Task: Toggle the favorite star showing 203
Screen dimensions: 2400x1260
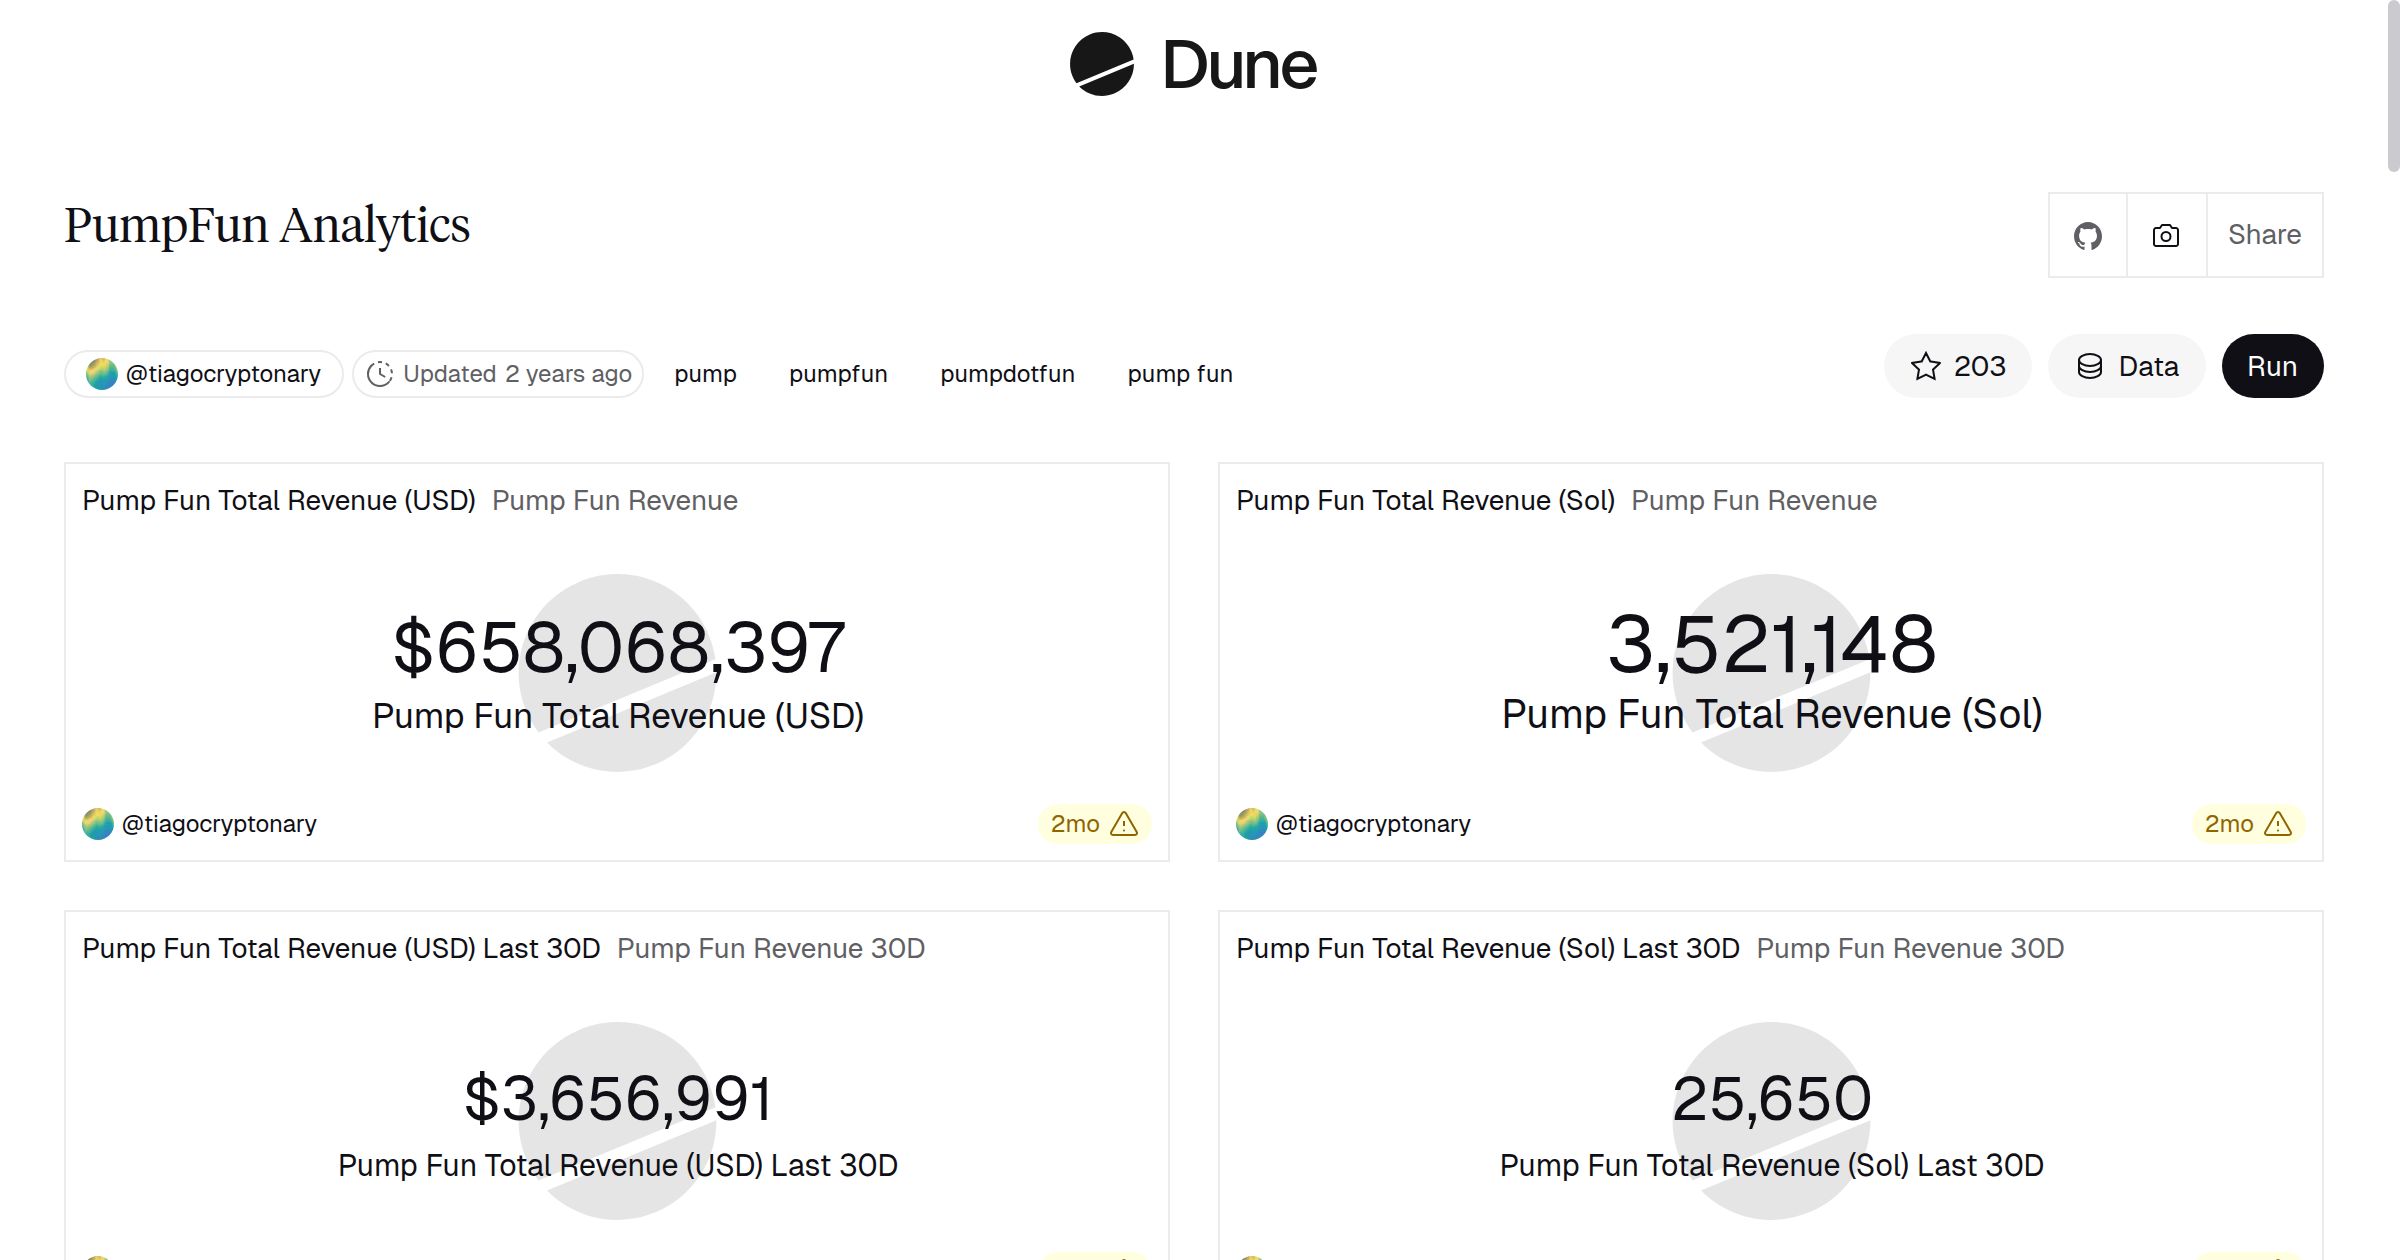Action: click(1957, 366)
